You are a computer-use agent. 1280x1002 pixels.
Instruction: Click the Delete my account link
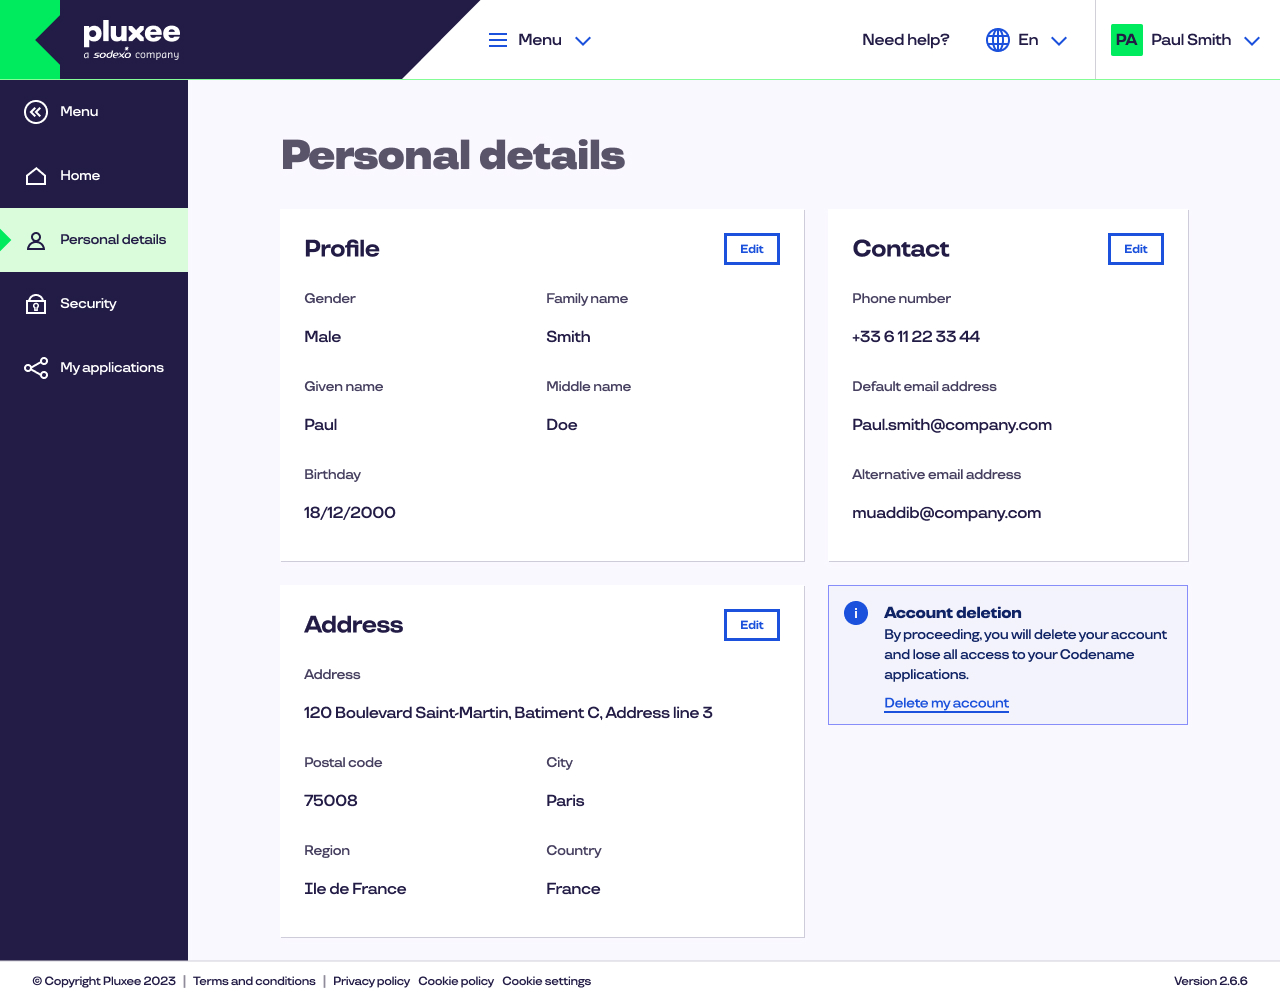coord(946,703)
